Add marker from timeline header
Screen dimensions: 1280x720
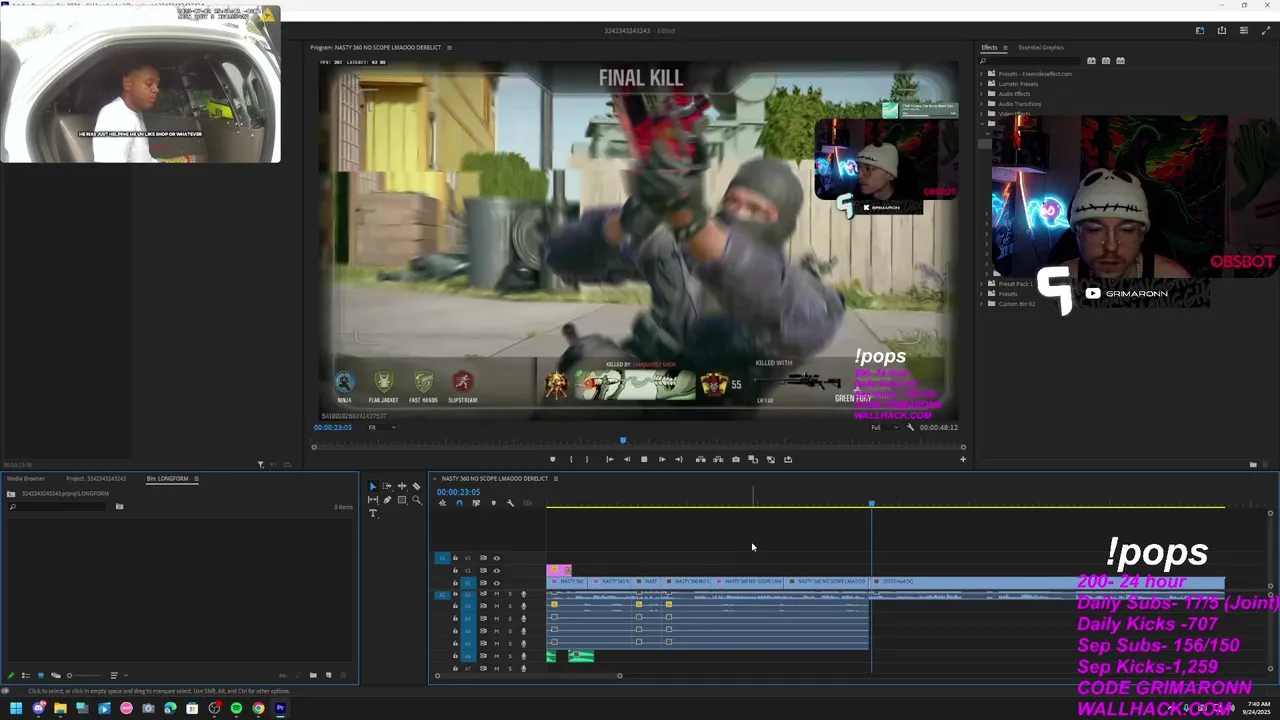point(493,503)
